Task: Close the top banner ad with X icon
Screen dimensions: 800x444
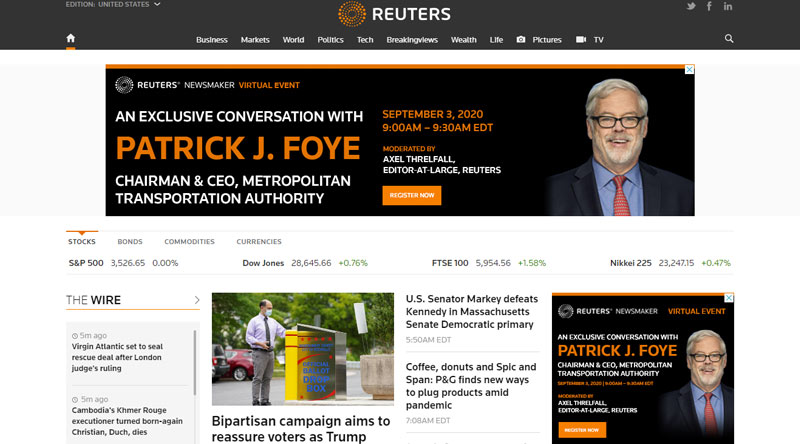Action: coord(689,69)
